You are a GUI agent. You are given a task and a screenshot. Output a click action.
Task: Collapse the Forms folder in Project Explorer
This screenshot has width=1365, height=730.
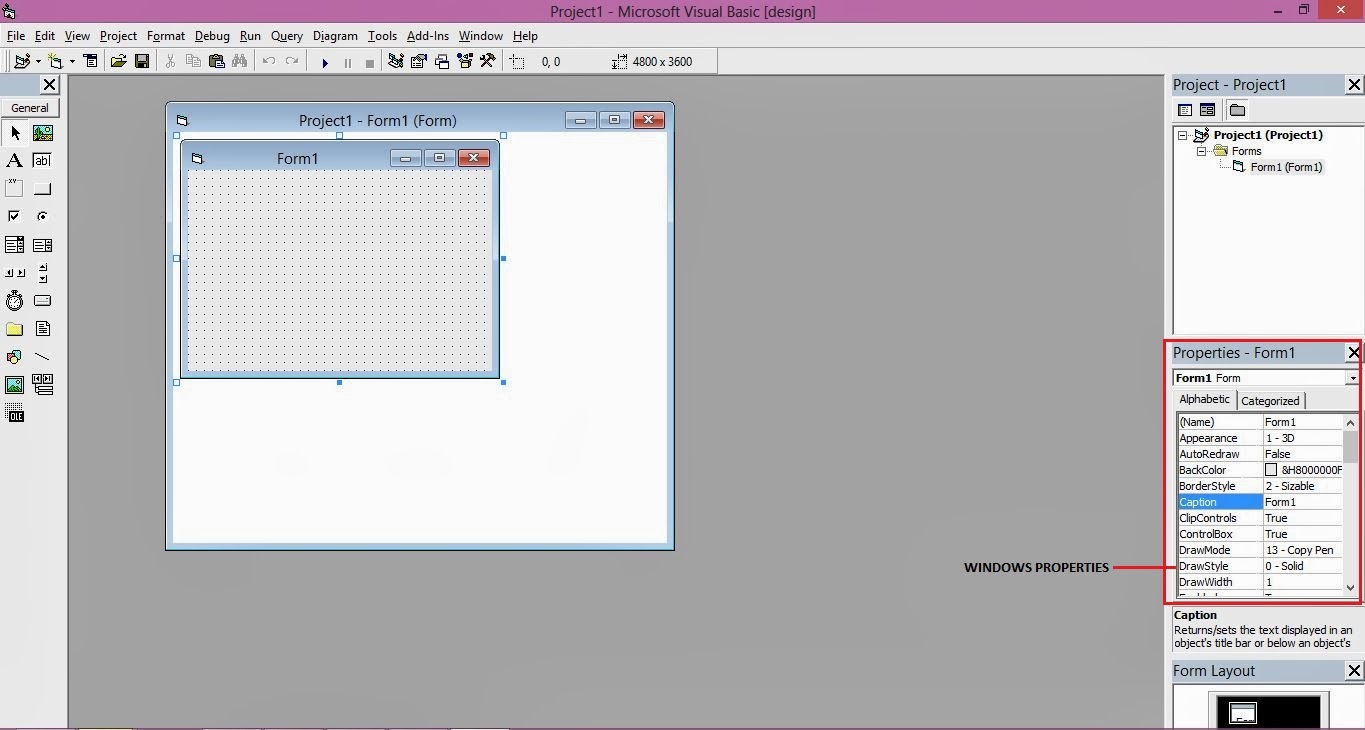(x=1202, y=150)
